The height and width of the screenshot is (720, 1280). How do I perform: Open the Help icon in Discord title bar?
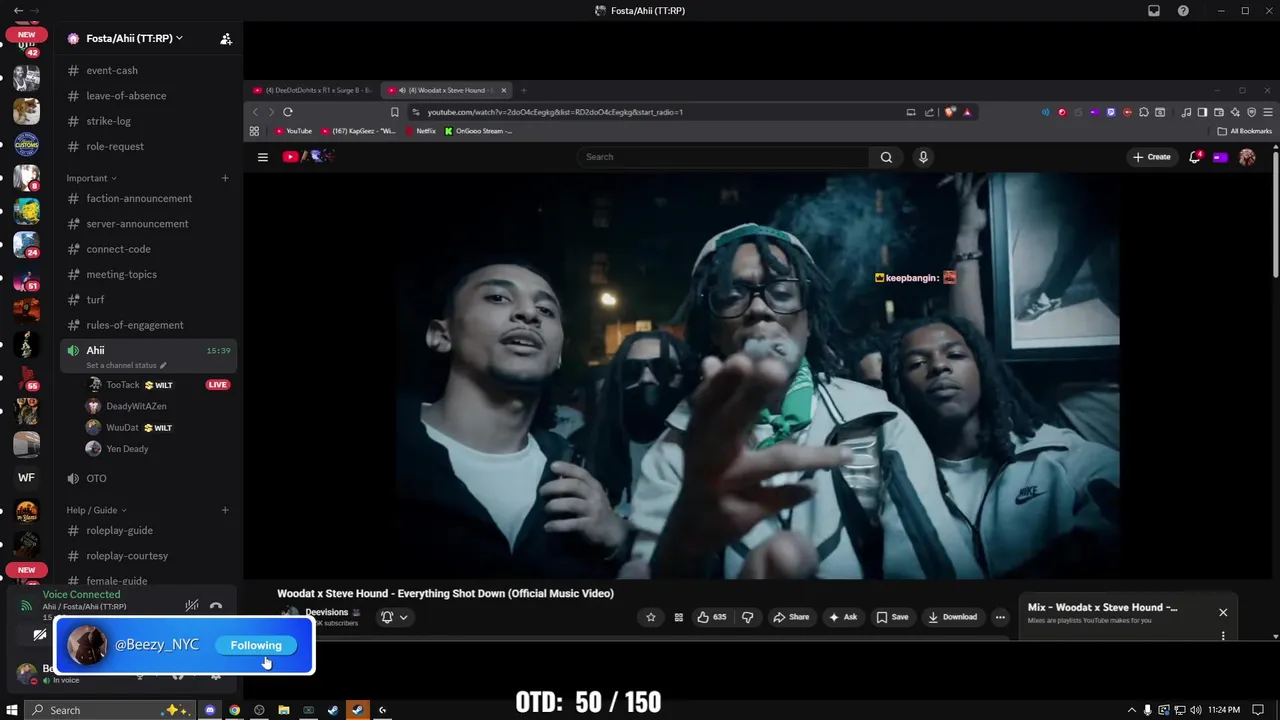tap(1184, 10)
